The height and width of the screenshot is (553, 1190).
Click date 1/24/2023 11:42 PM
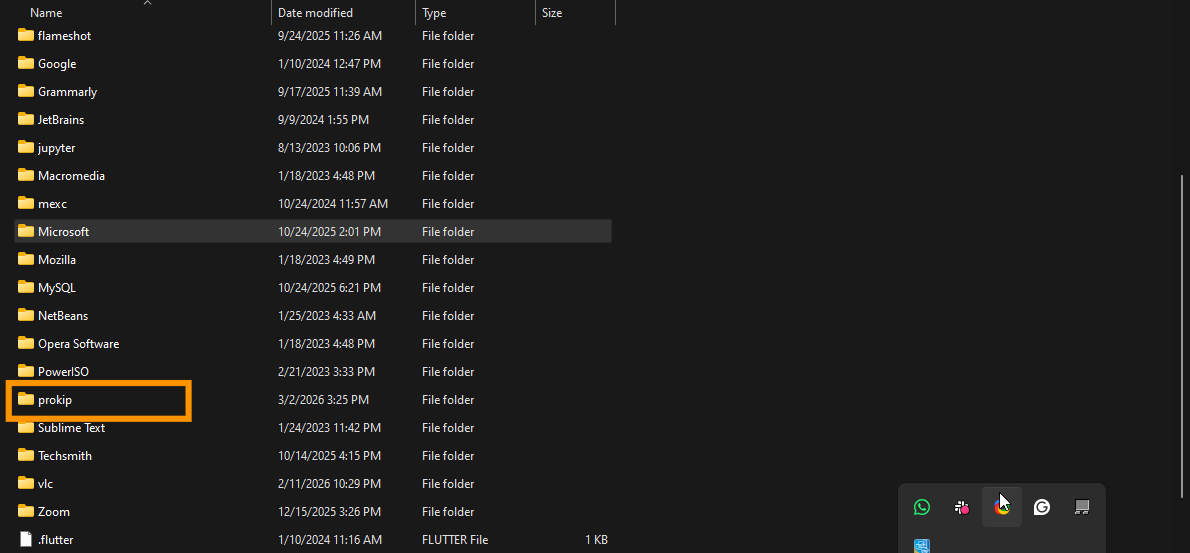329,428
